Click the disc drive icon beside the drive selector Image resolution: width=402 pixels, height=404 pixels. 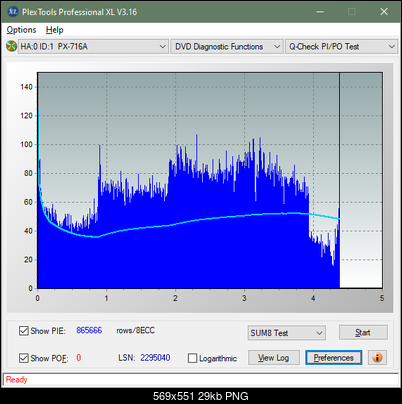point(11,46)
